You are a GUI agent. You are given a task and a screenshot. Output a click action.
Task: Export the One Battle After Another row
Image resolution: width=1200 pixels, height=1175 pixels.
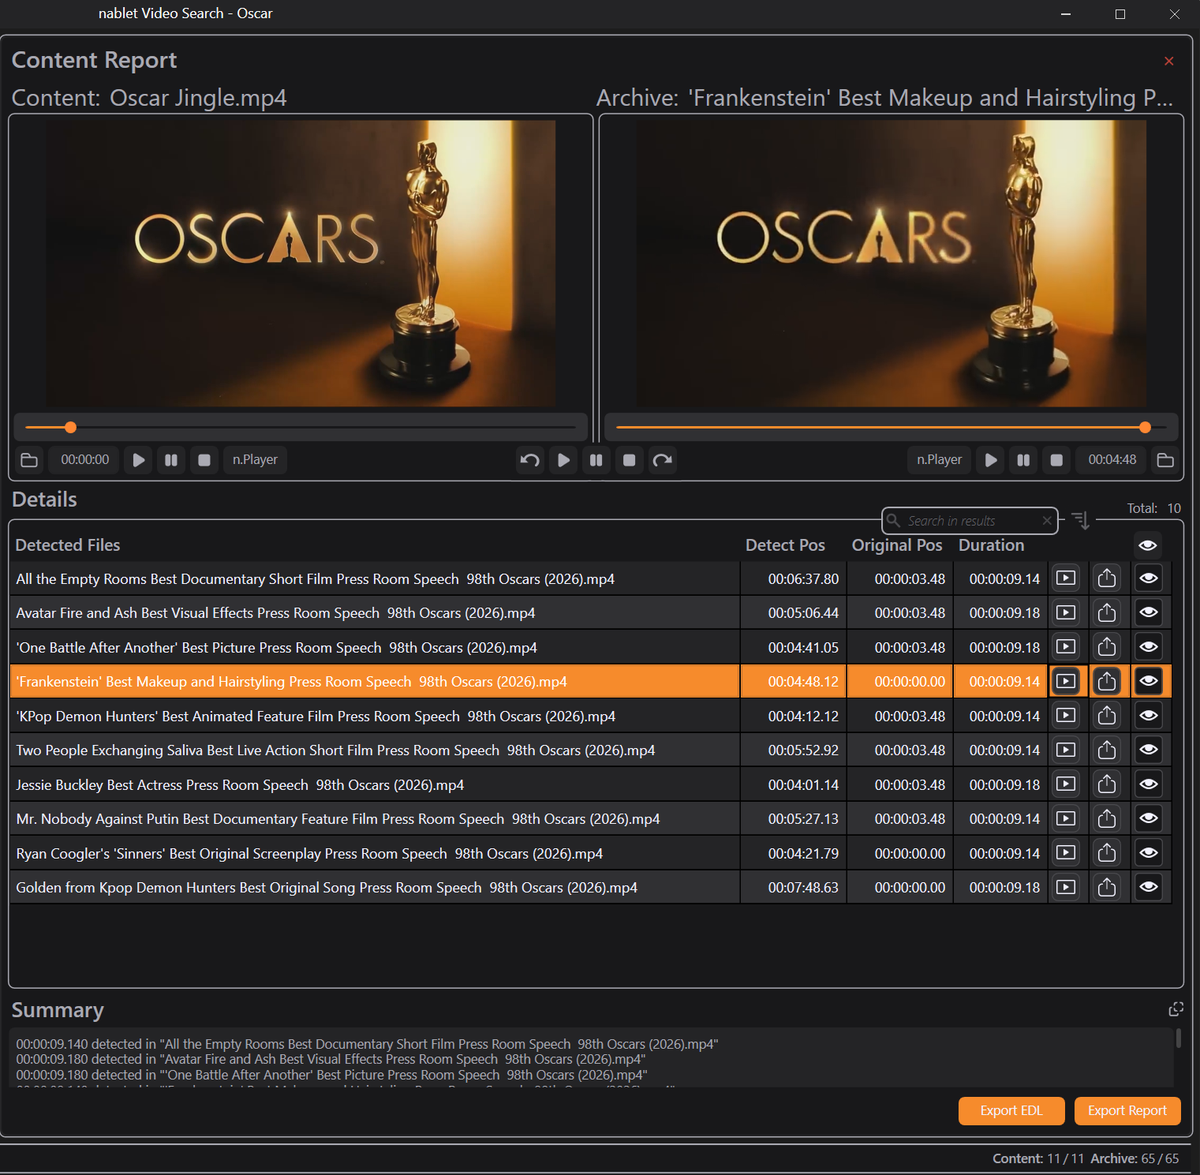[1107, 647]
